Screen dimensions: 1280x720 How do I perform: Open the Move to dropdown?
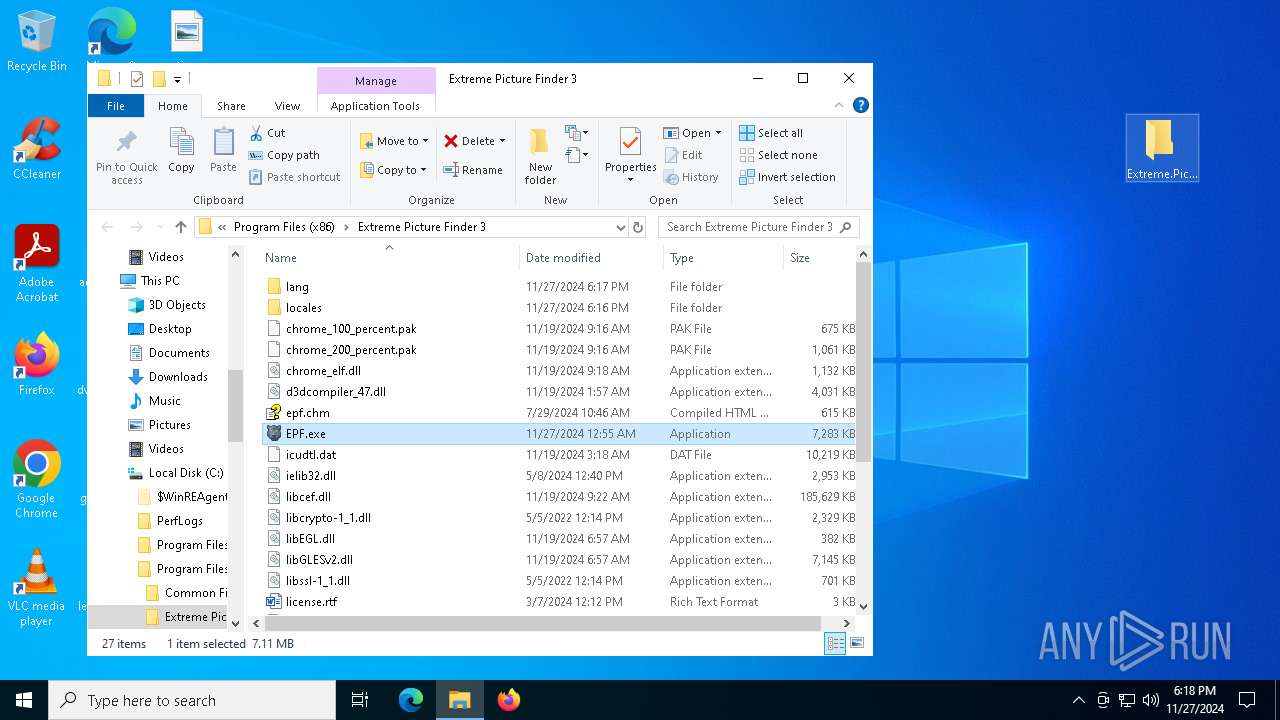click(x=395, y=141)
